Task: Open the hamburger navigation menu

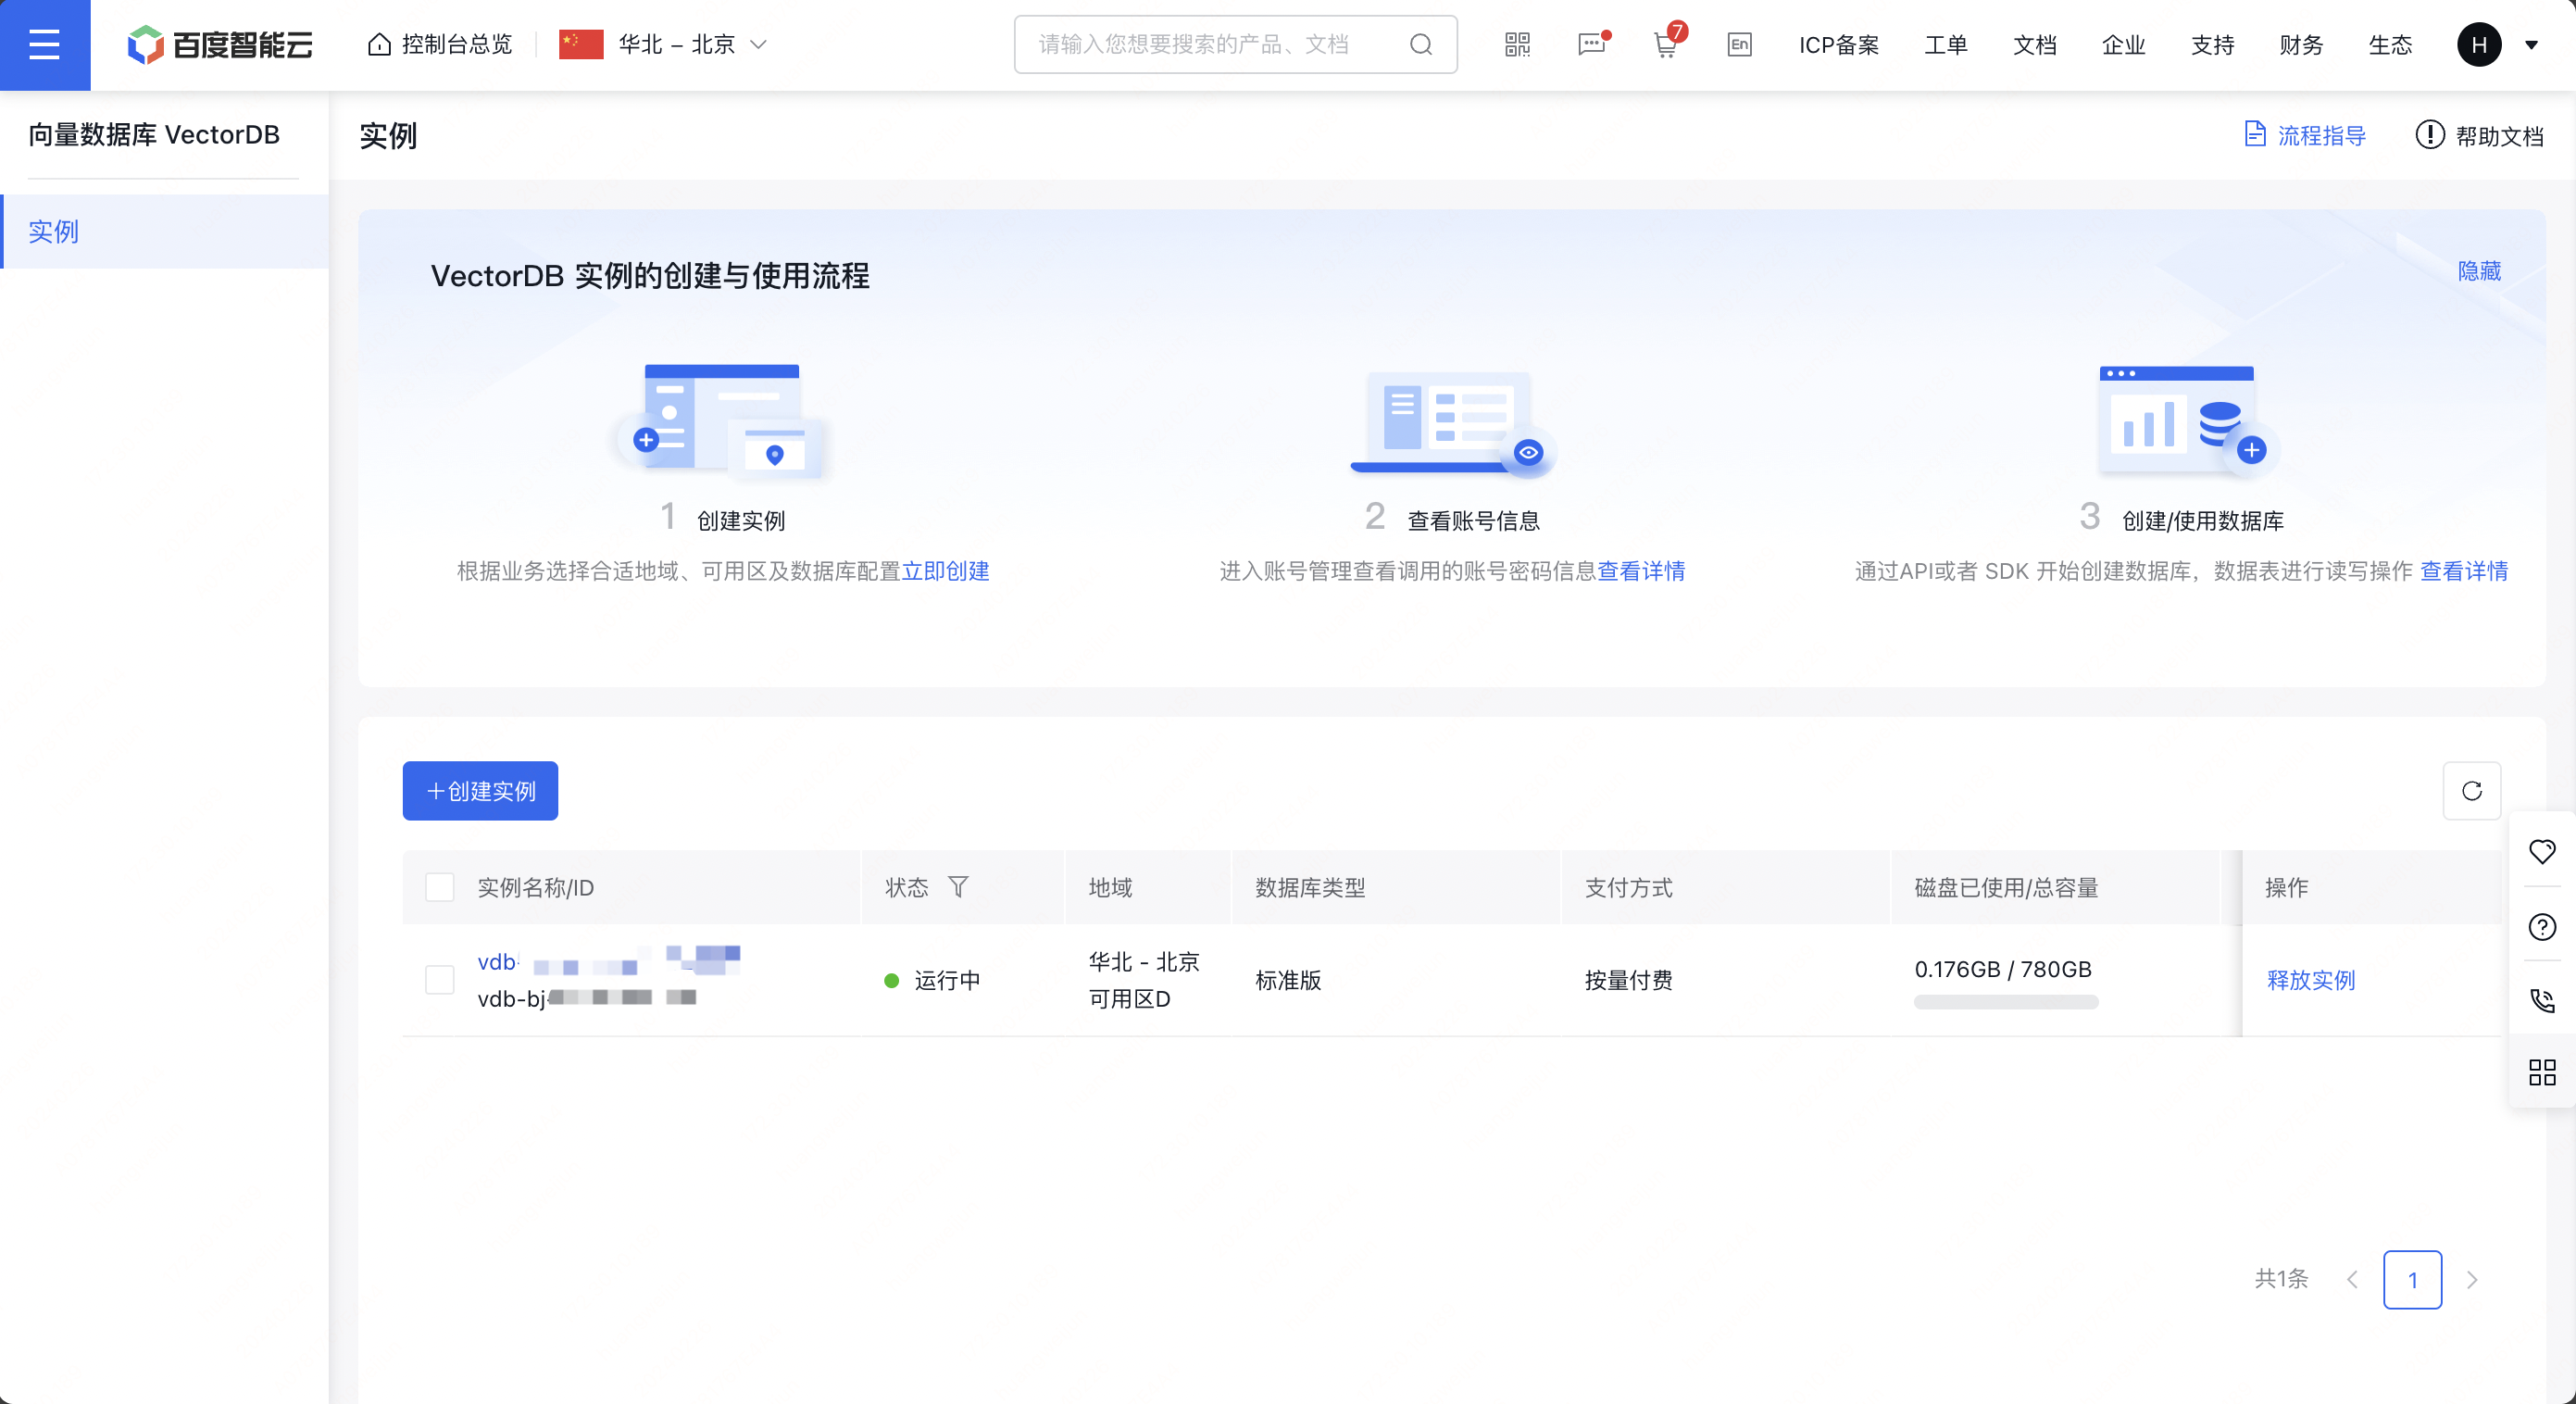Action: click(44, 44)
